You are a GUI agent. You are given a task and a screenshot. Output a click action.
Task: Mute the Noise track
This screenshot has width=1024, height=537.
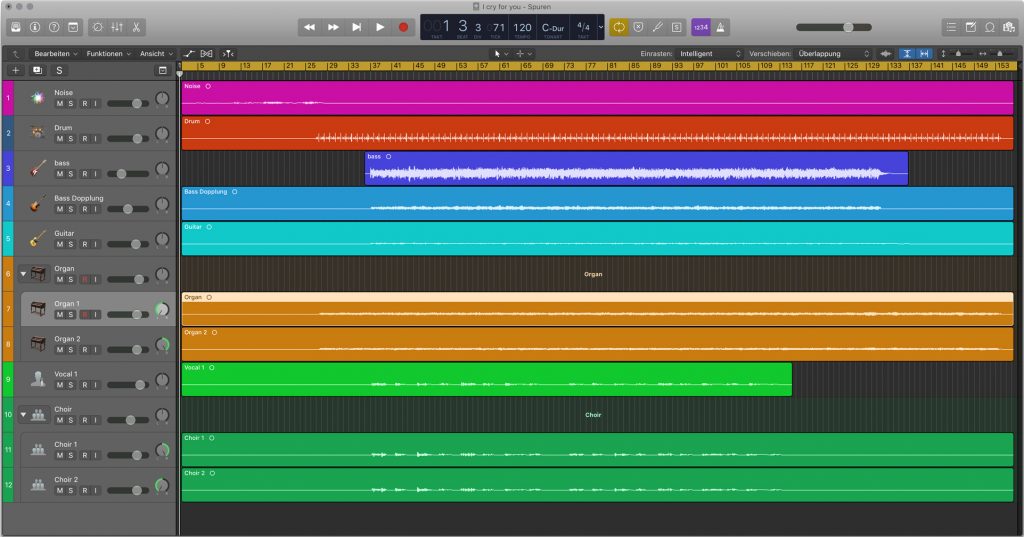[60, 104]
